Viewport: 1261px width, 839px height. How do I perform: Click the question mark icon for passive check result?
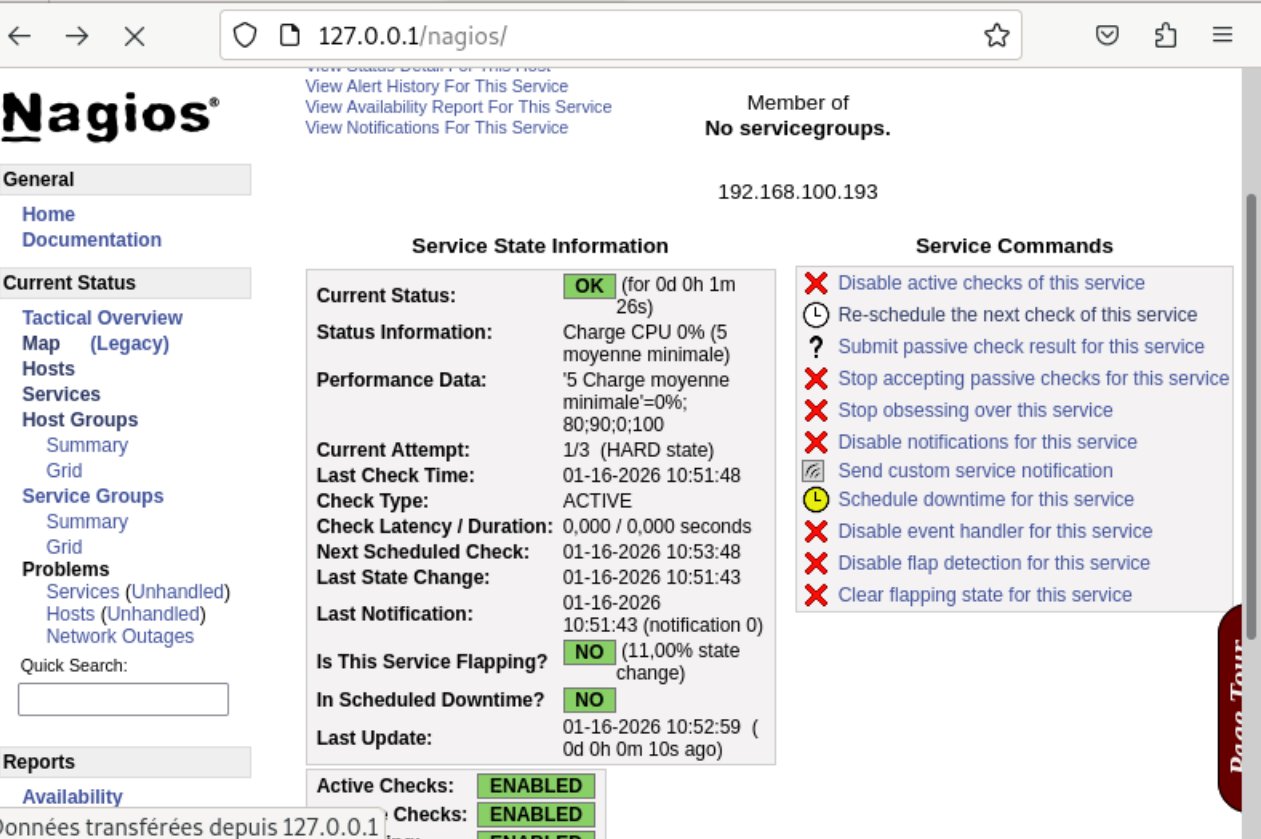click(x=816, y=347)
